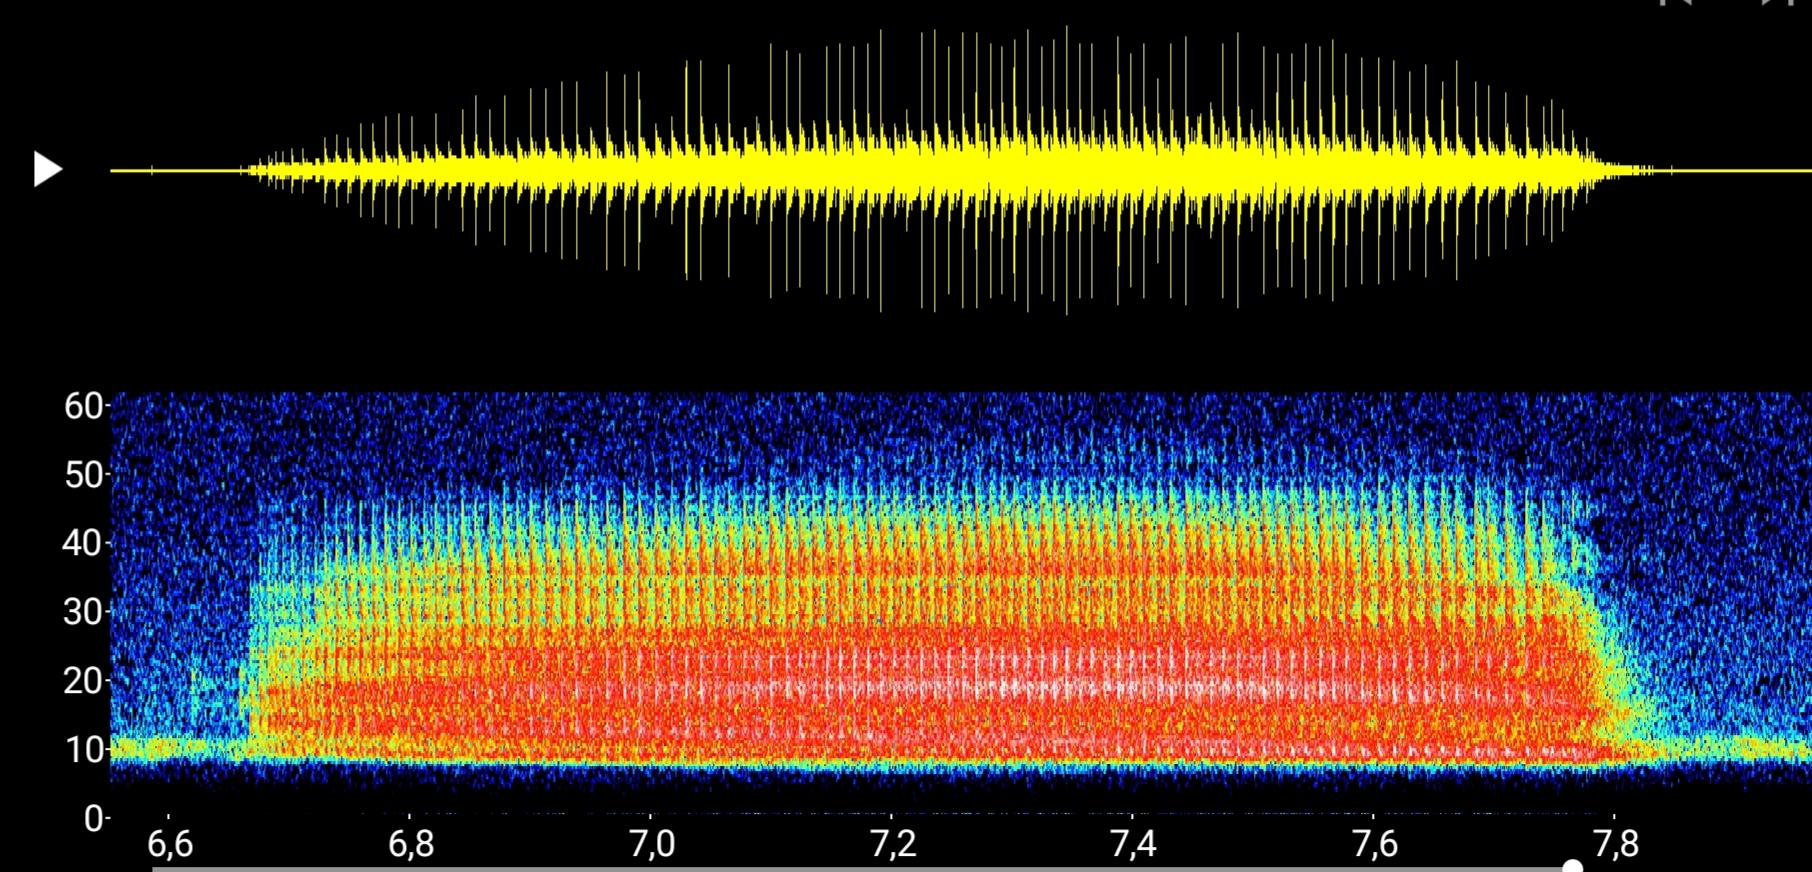Select the 6,8 time axis label
Viewport: 1812px width, 872px height.
coord(411,844)
